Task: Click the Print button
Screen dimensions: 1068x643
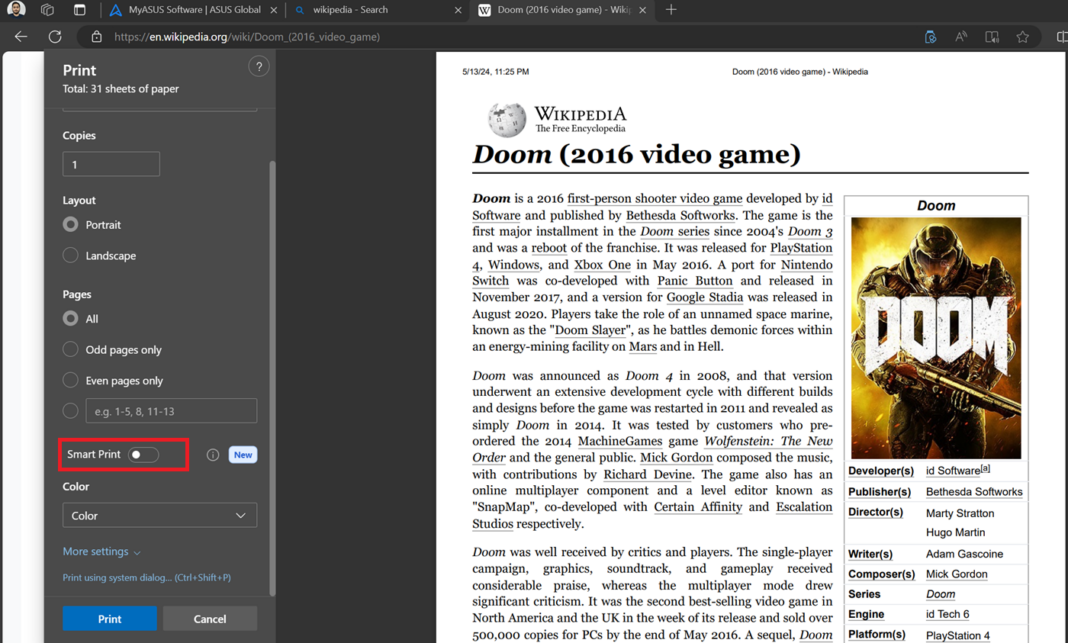Action: [109, 618]
